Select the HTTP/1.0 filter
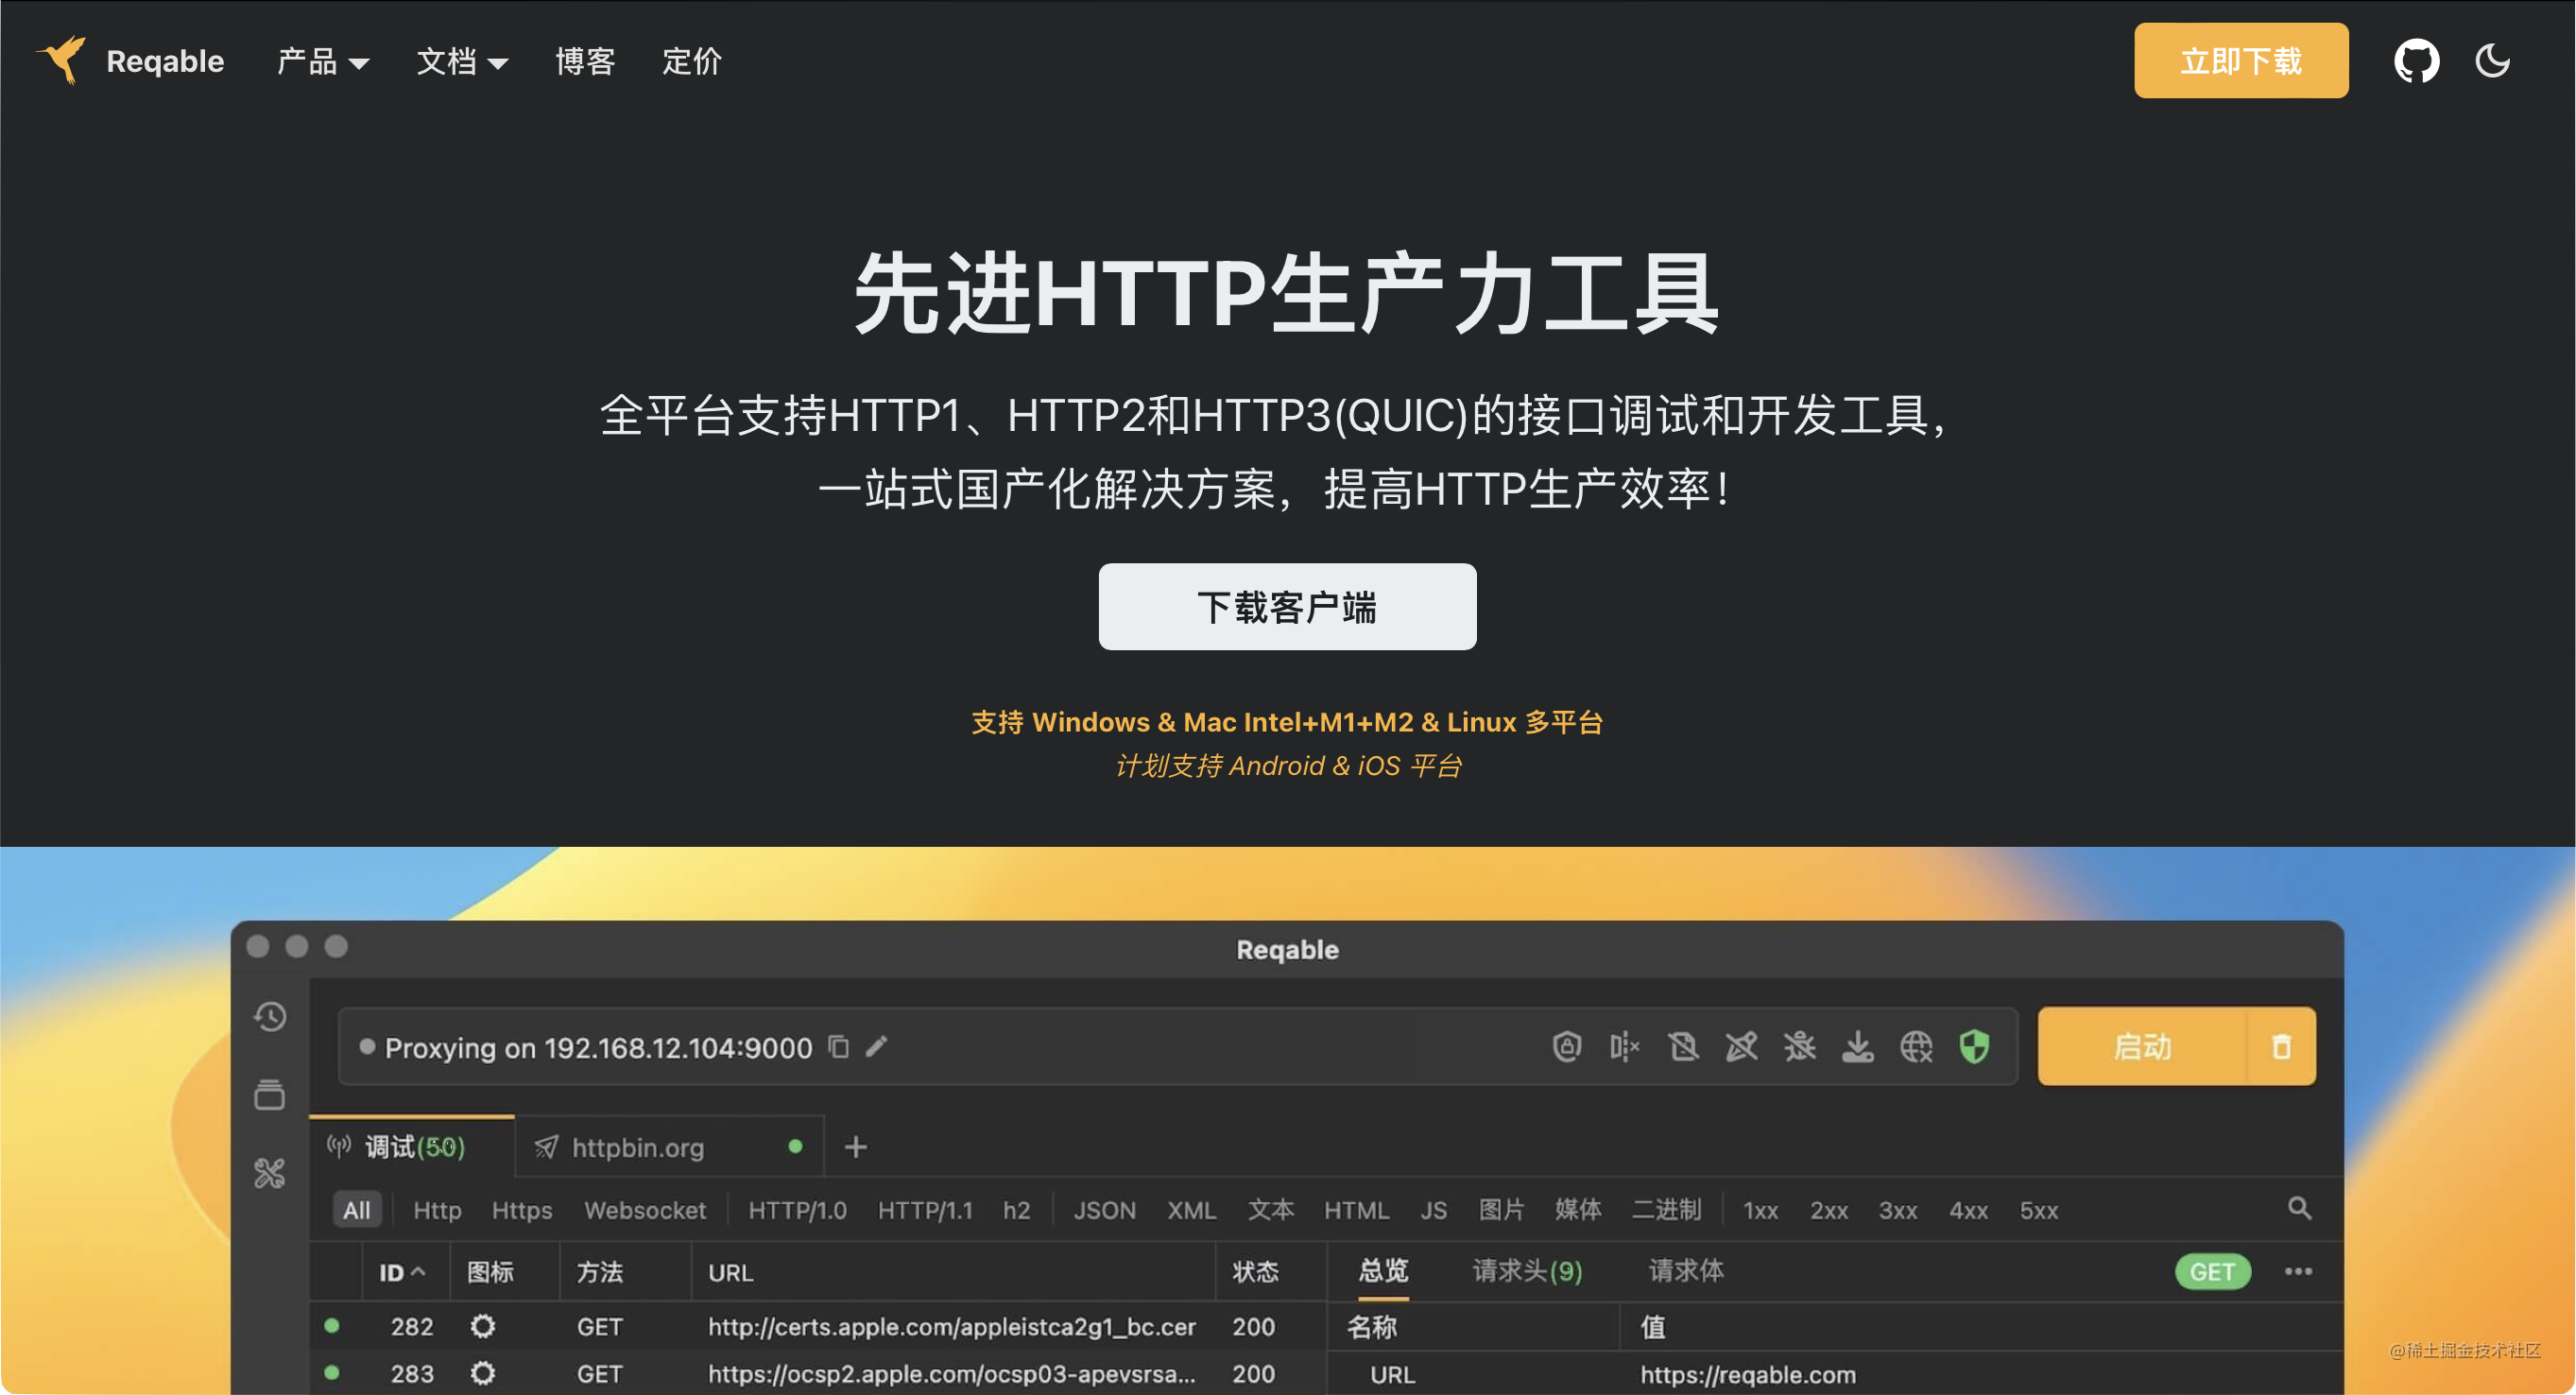 797,1210
